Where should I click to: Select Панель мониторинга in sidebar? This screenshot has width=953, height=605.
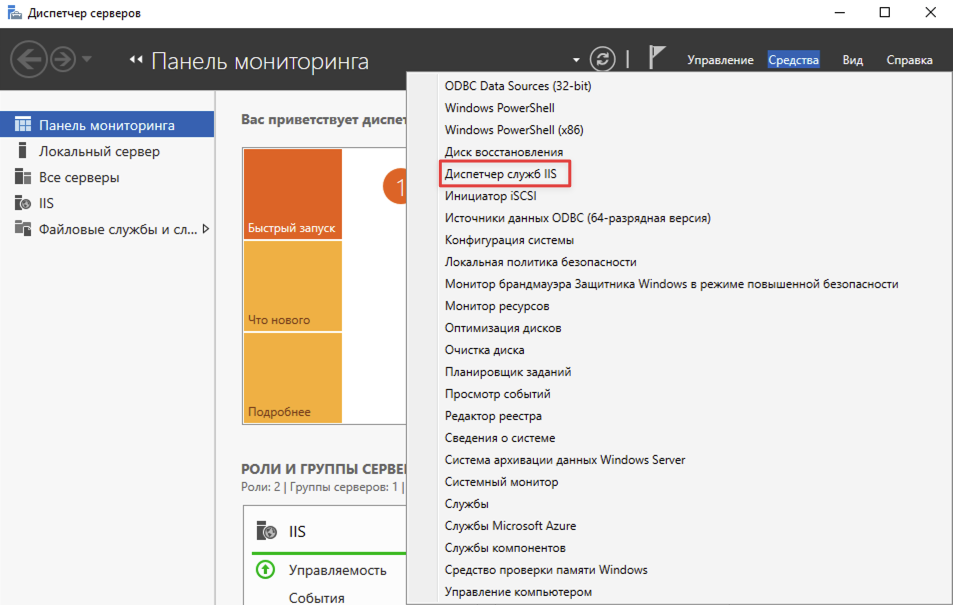[107, 125]
